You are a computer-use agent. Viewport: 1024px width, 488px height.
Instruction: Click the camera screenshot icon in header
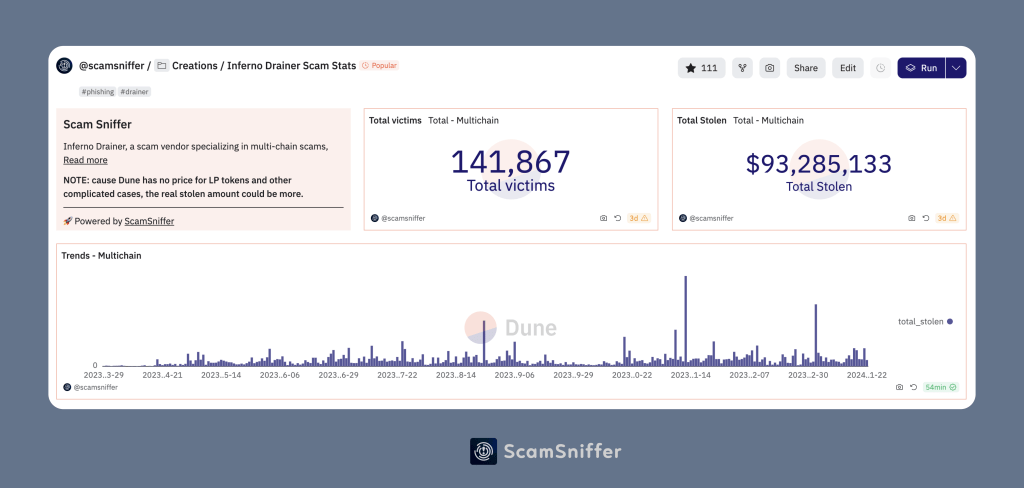pos(769,68)
